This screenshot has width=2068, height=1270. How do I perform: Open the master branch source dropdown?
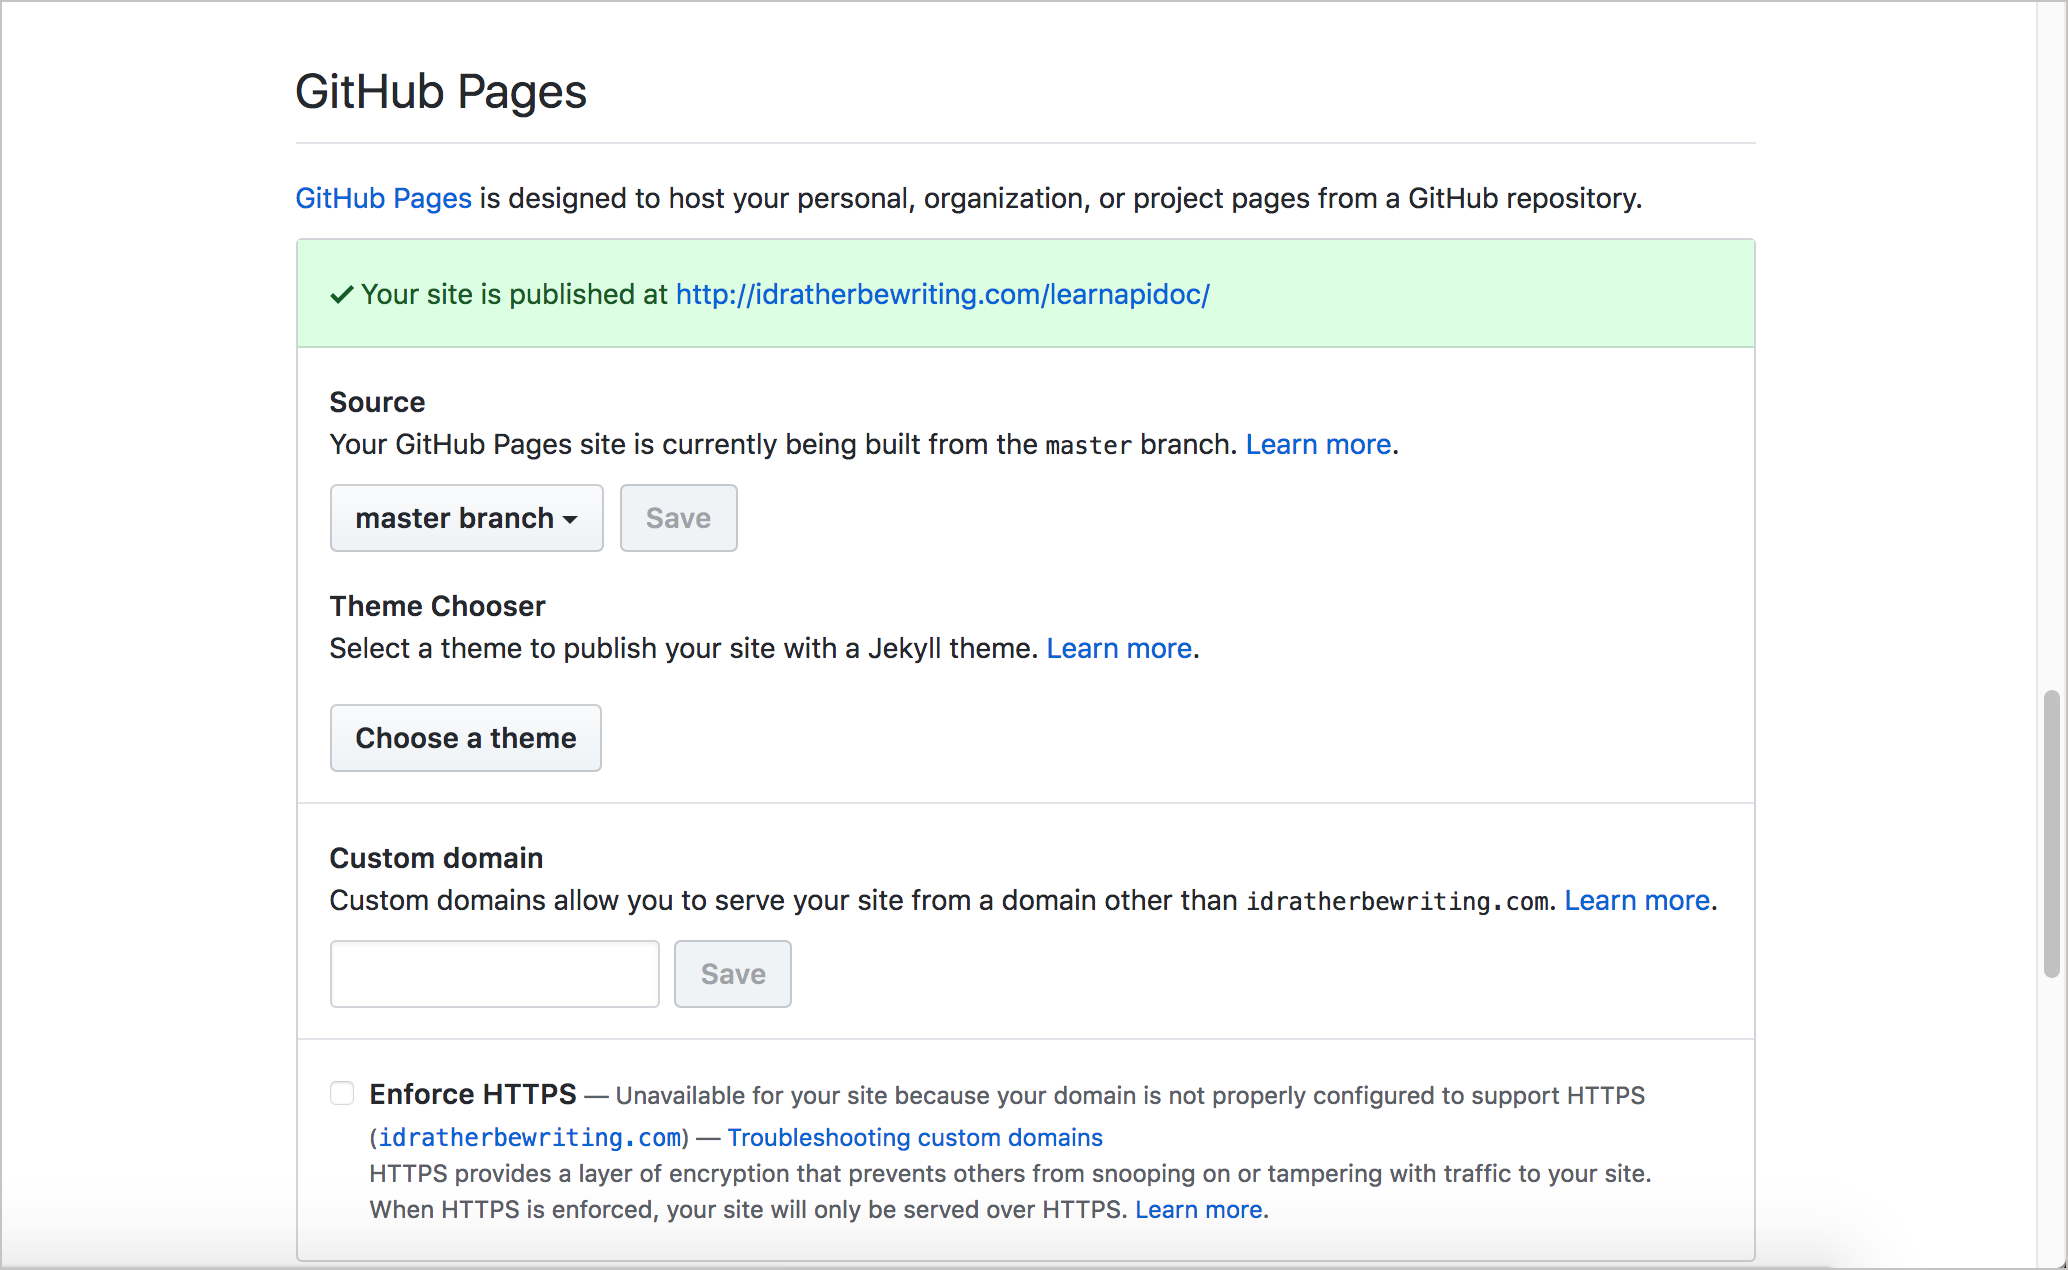pos(466,518)
